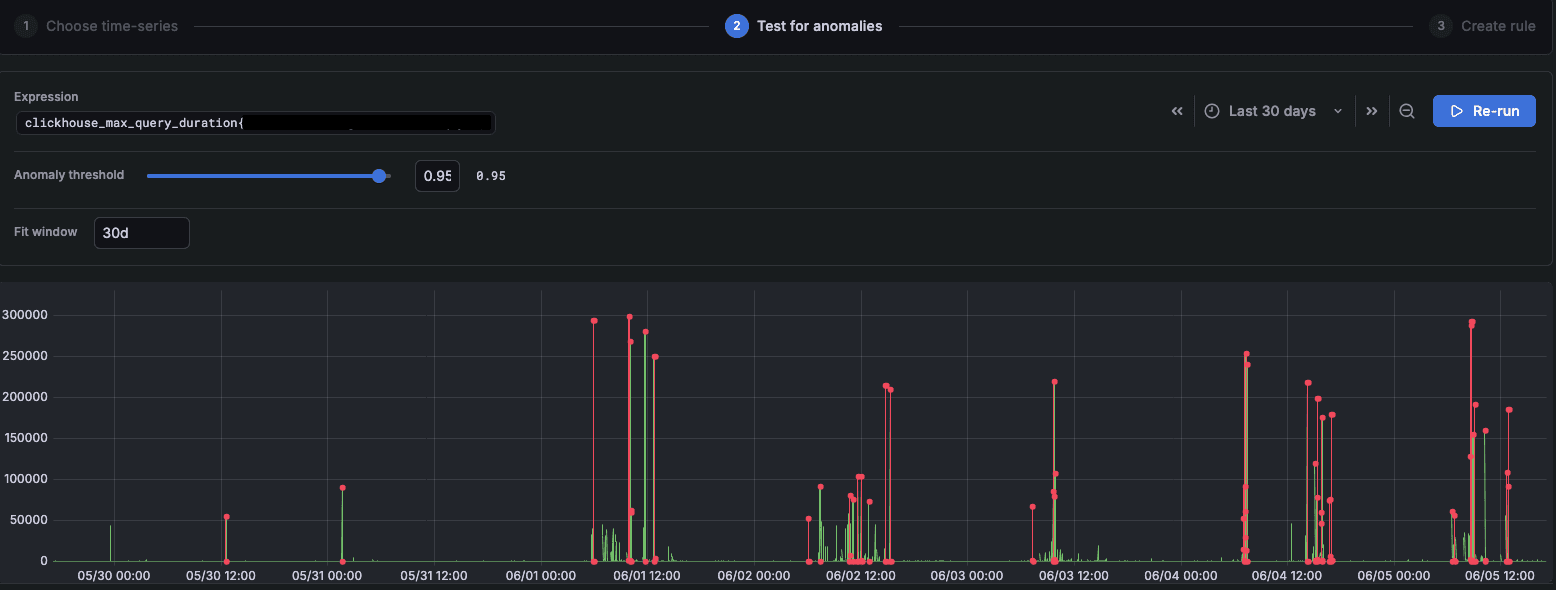This screenshot has width=1556, height=590.
Task: Click the 05/30 00:00 x-axis label
Action: tap(114, 576)
